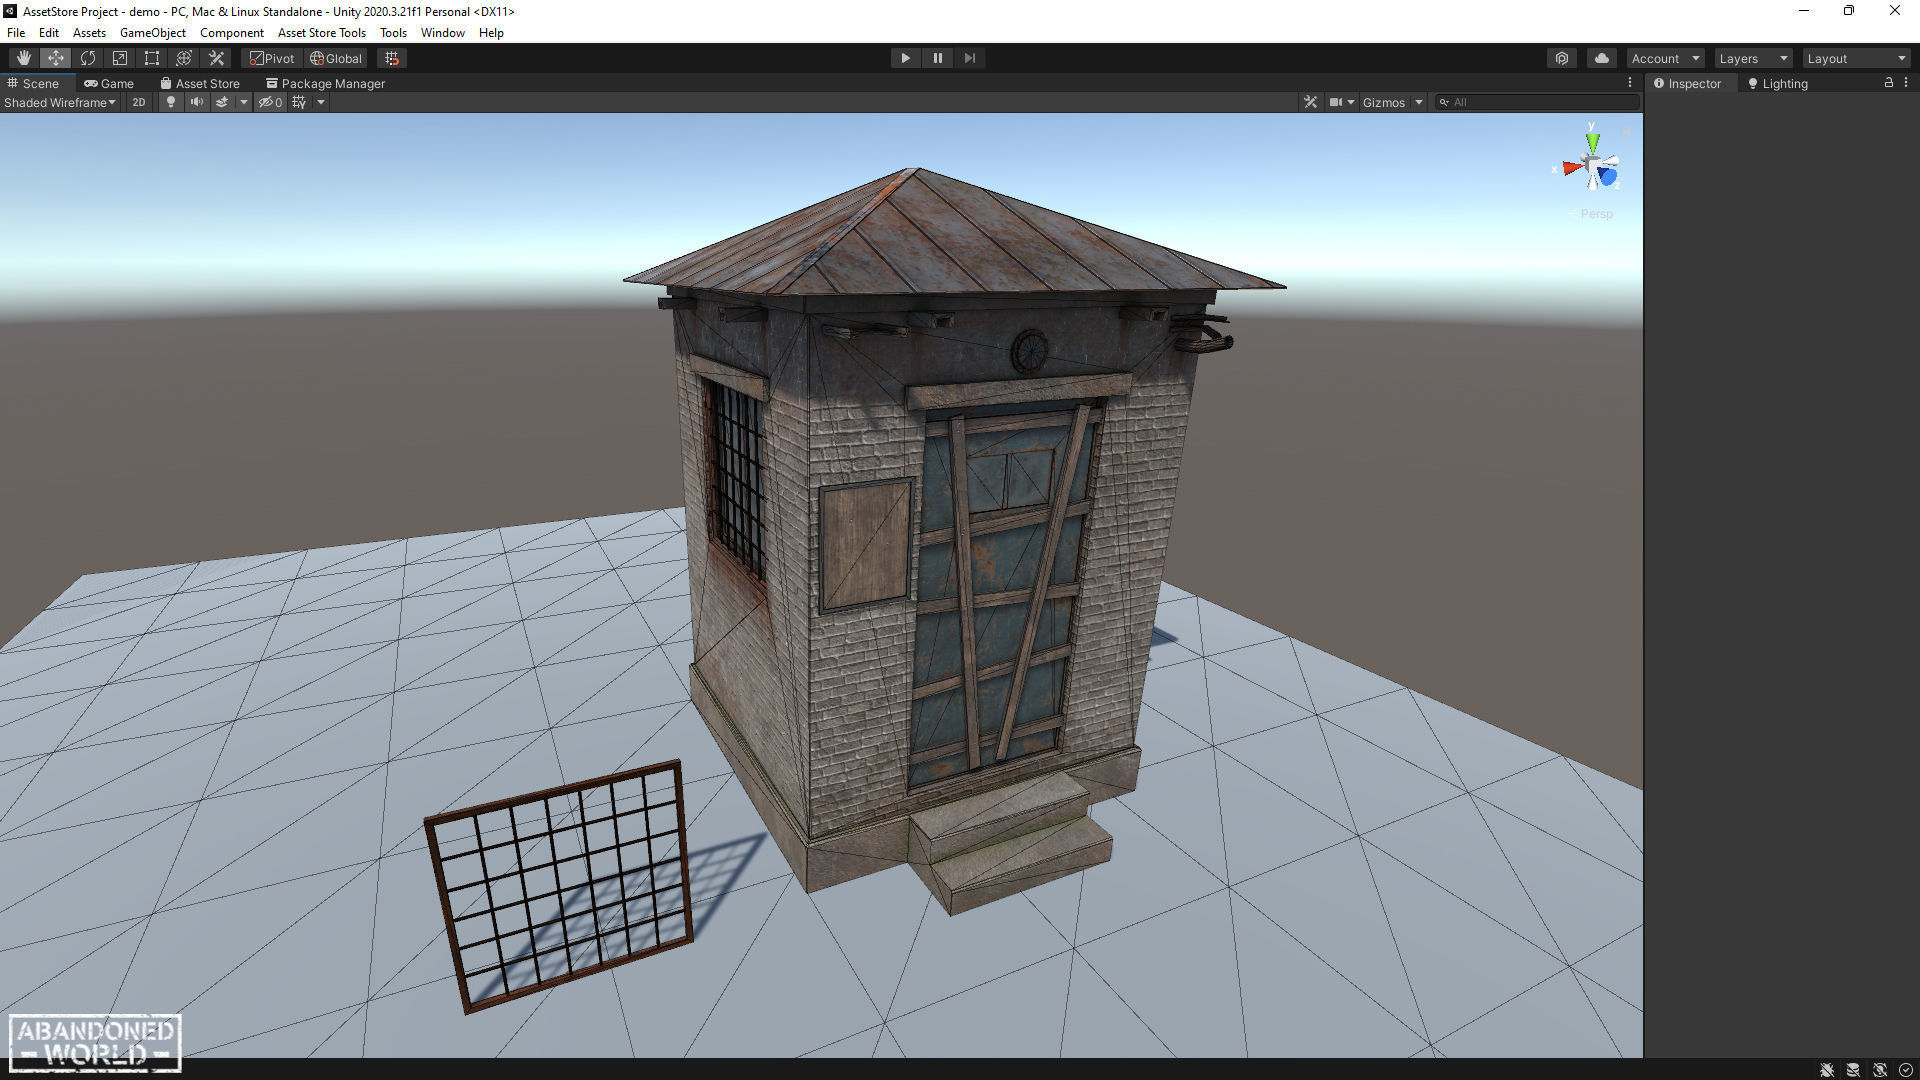This screenshot has height=1080, width=1920.
Task: Select the combined Transform tool
Action: [184, 58]
